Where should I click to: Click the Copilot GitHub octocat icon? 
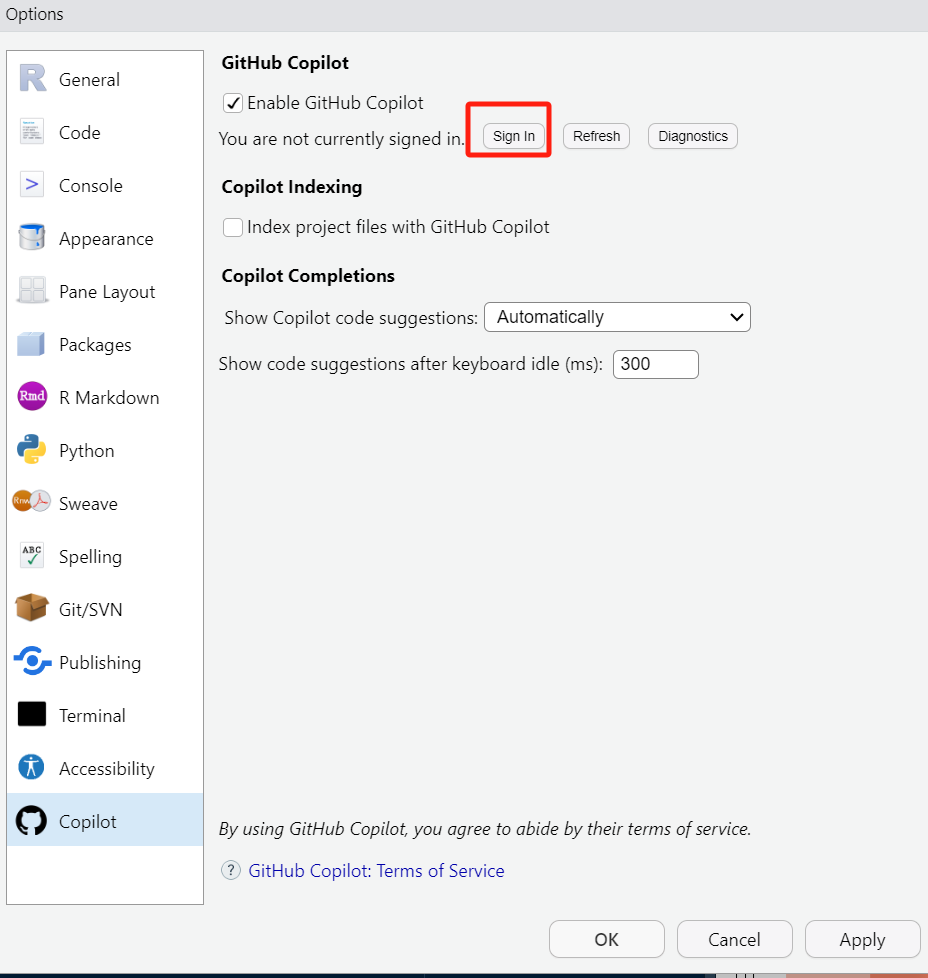coord(32,821)
